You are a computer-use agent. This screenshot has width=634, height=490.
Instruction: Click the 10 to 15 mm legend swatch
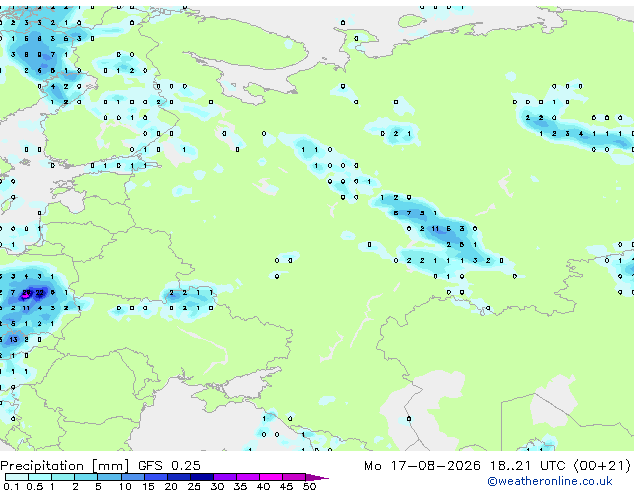(x=133, y=477)
